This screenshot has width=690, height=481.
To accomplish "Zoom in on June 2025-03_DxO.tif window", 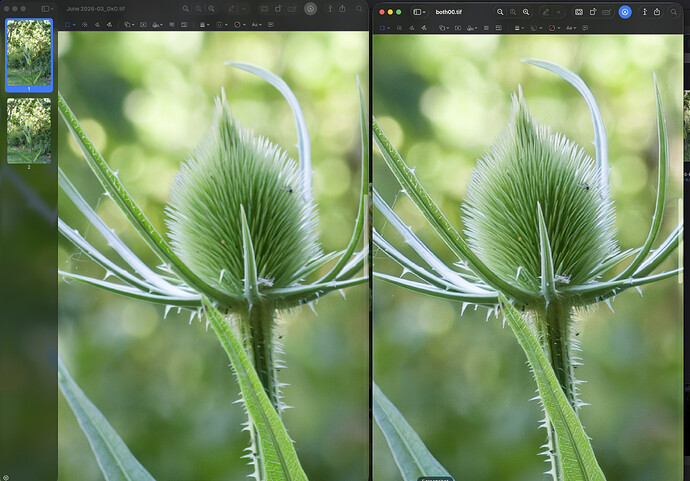I will 211,9.
